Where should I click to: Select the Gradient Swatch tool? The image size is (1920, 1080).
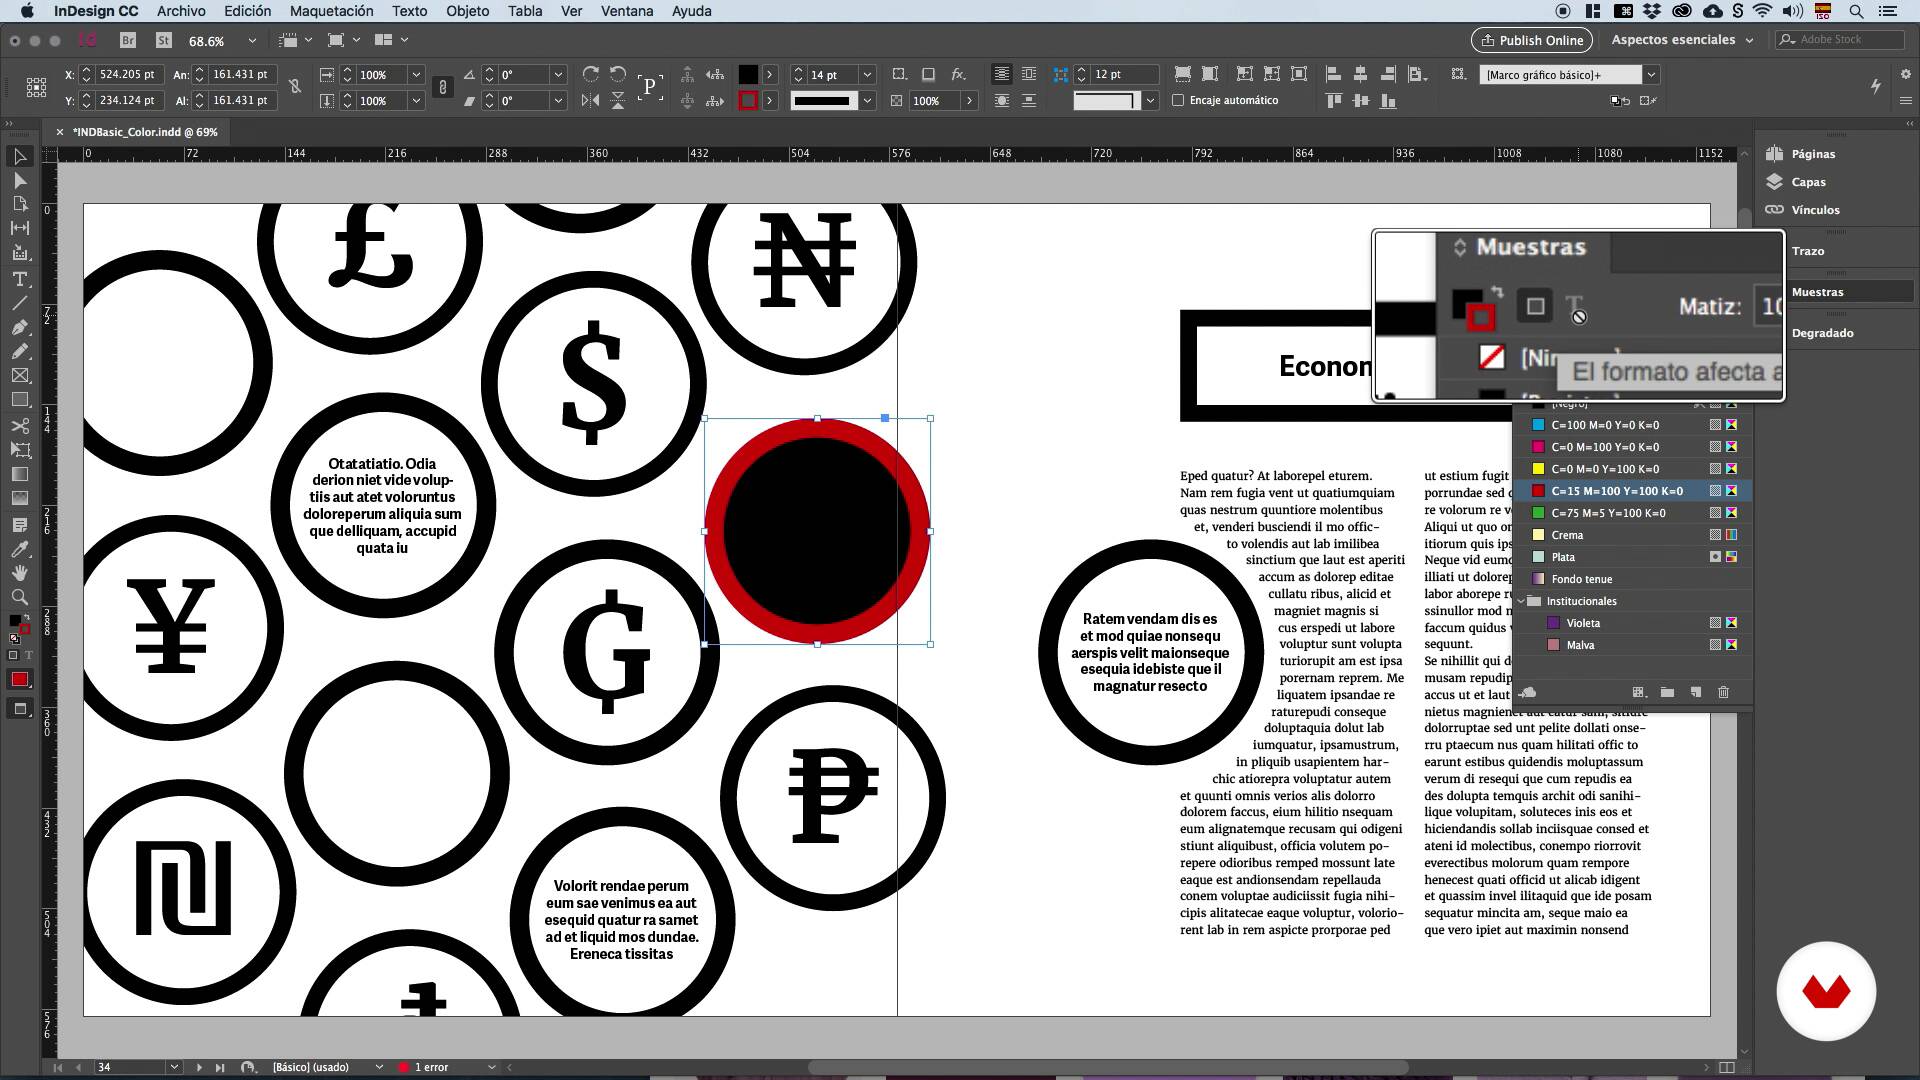click(x=19, y=474)
